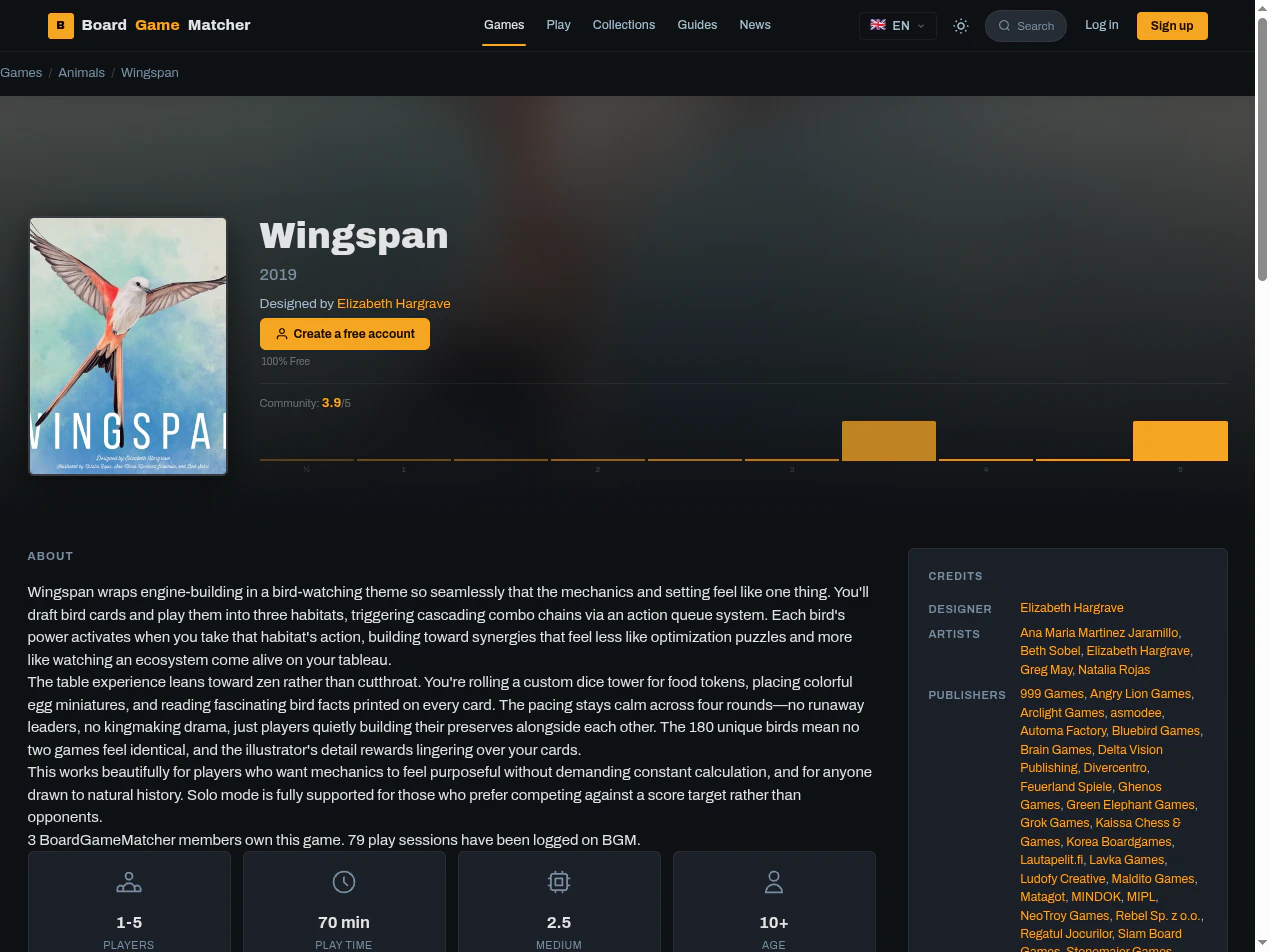The height and width of the screenshot is (952, 1270).
Task: Click the UK flag language icon
Action: pos(878,25)
